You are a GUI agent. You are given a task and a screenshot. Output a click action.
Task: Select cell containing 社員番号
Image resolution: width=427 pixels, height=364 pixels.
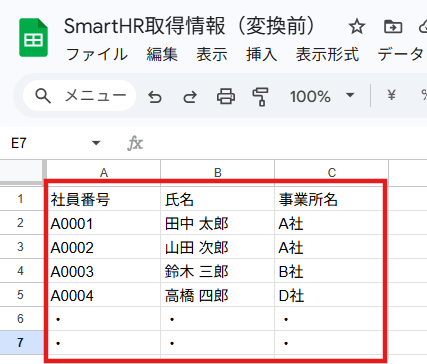coord(104,199)
